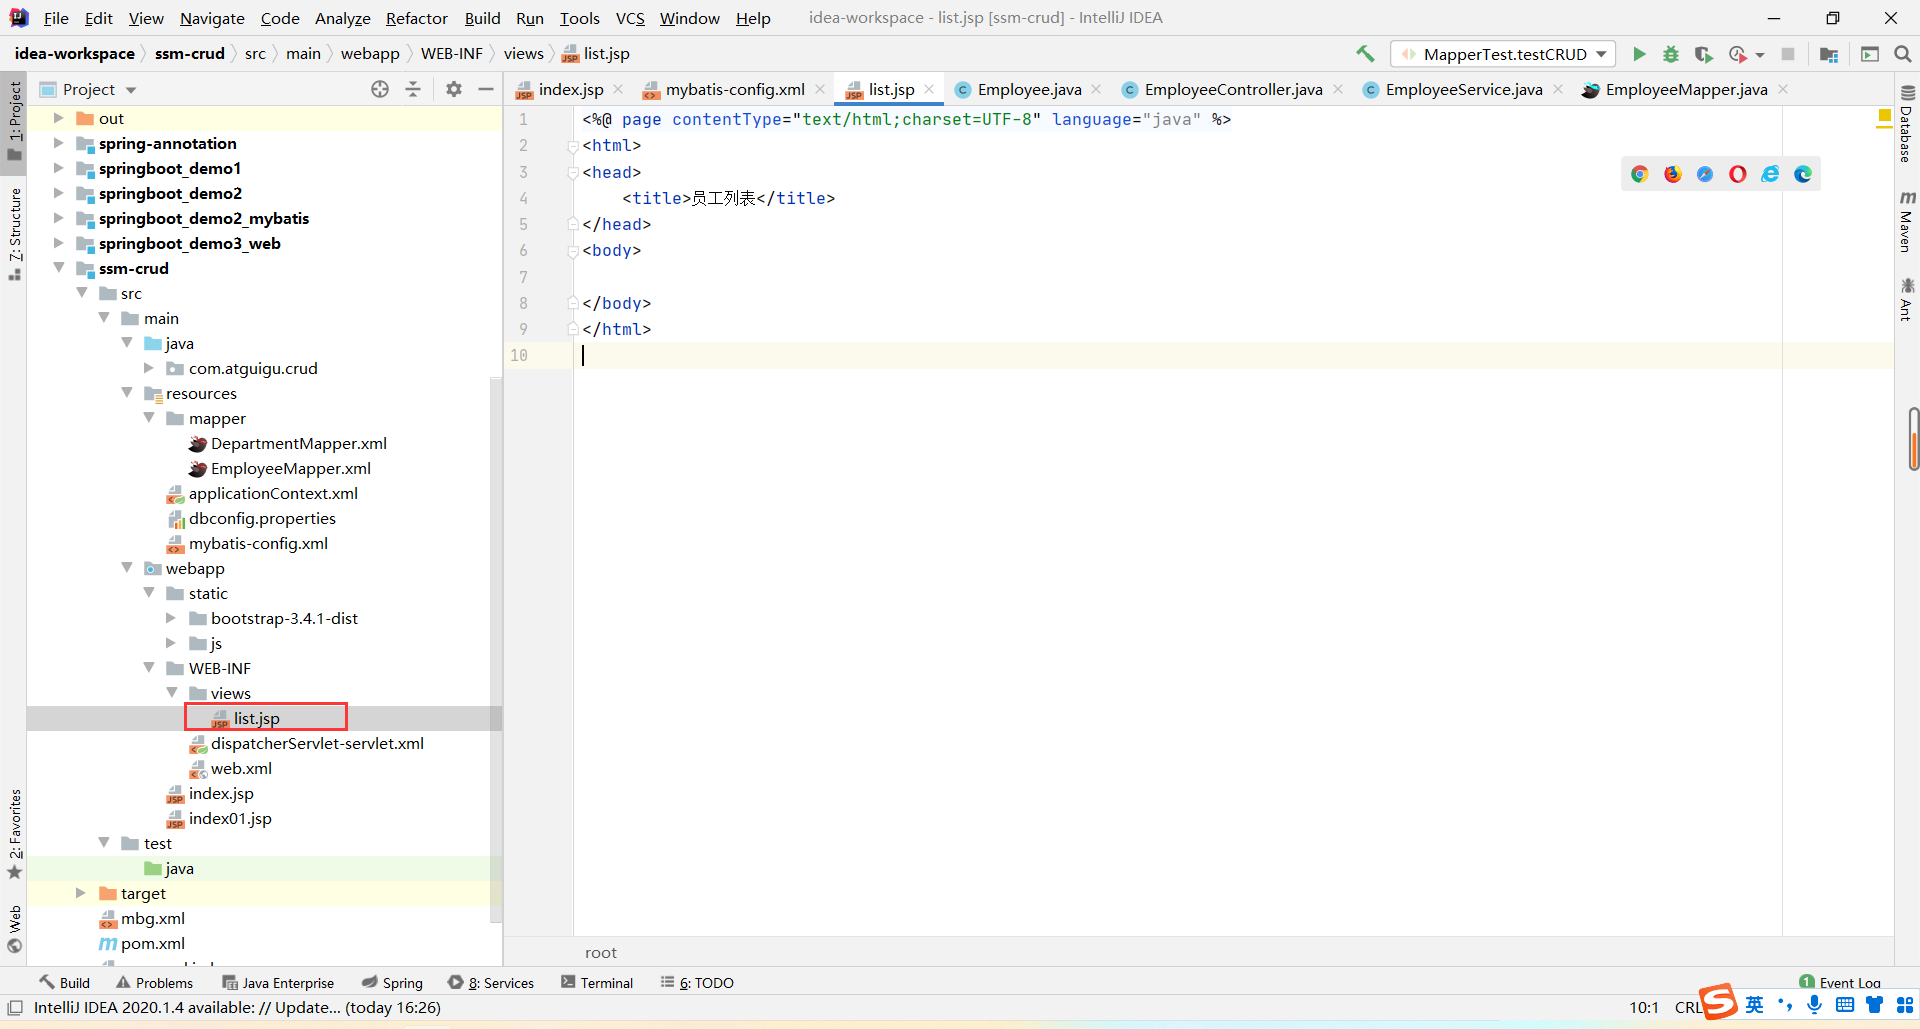Open the Event Log

(x=1839, y=982)
